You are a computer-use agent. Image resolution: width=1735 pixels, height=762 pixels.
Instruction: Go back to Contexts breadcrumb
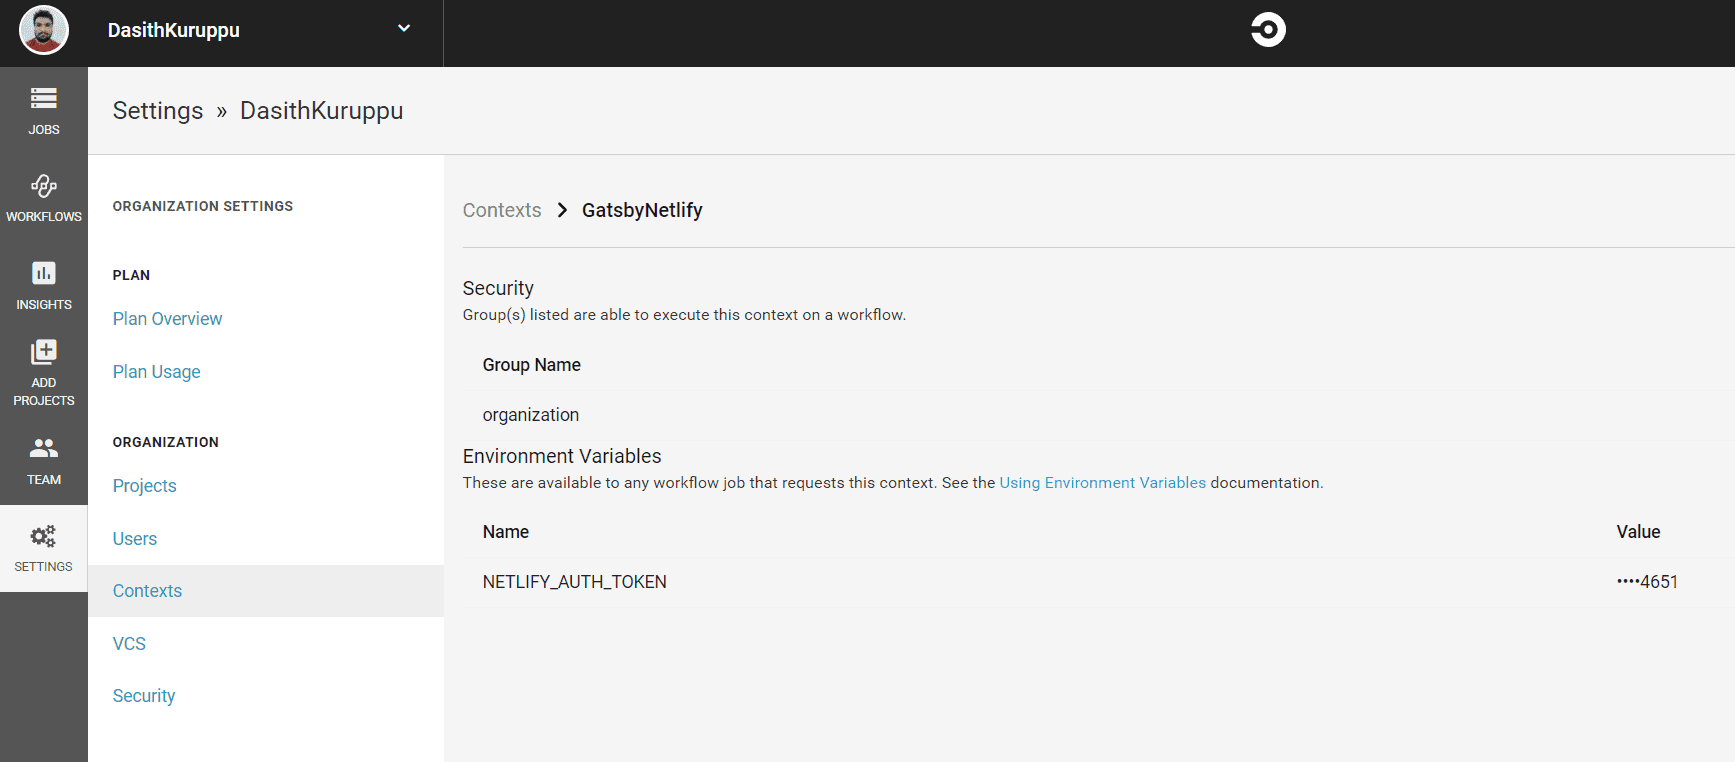502,210
